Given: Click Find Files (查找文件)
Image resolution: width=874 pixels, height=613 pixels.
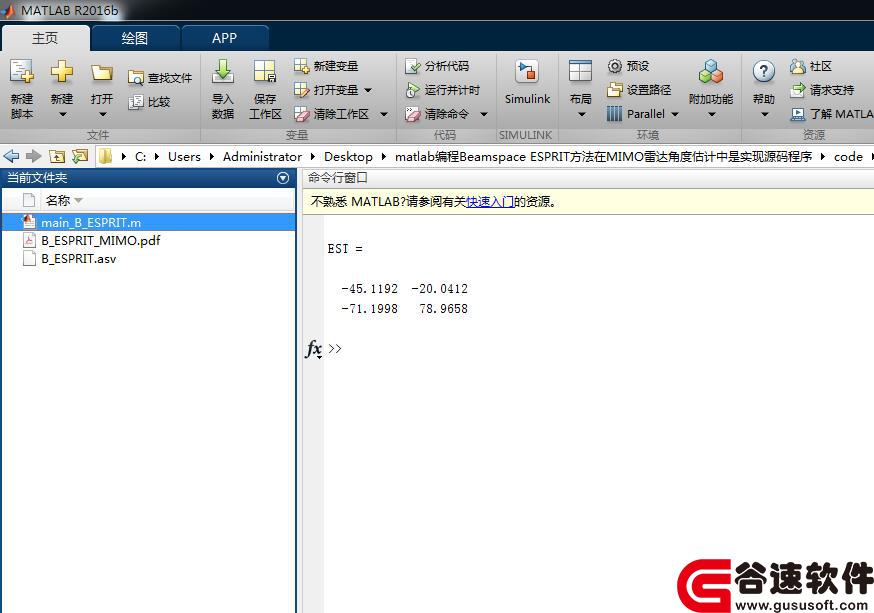Looking at the screenshot, I should tap(160, 78).
